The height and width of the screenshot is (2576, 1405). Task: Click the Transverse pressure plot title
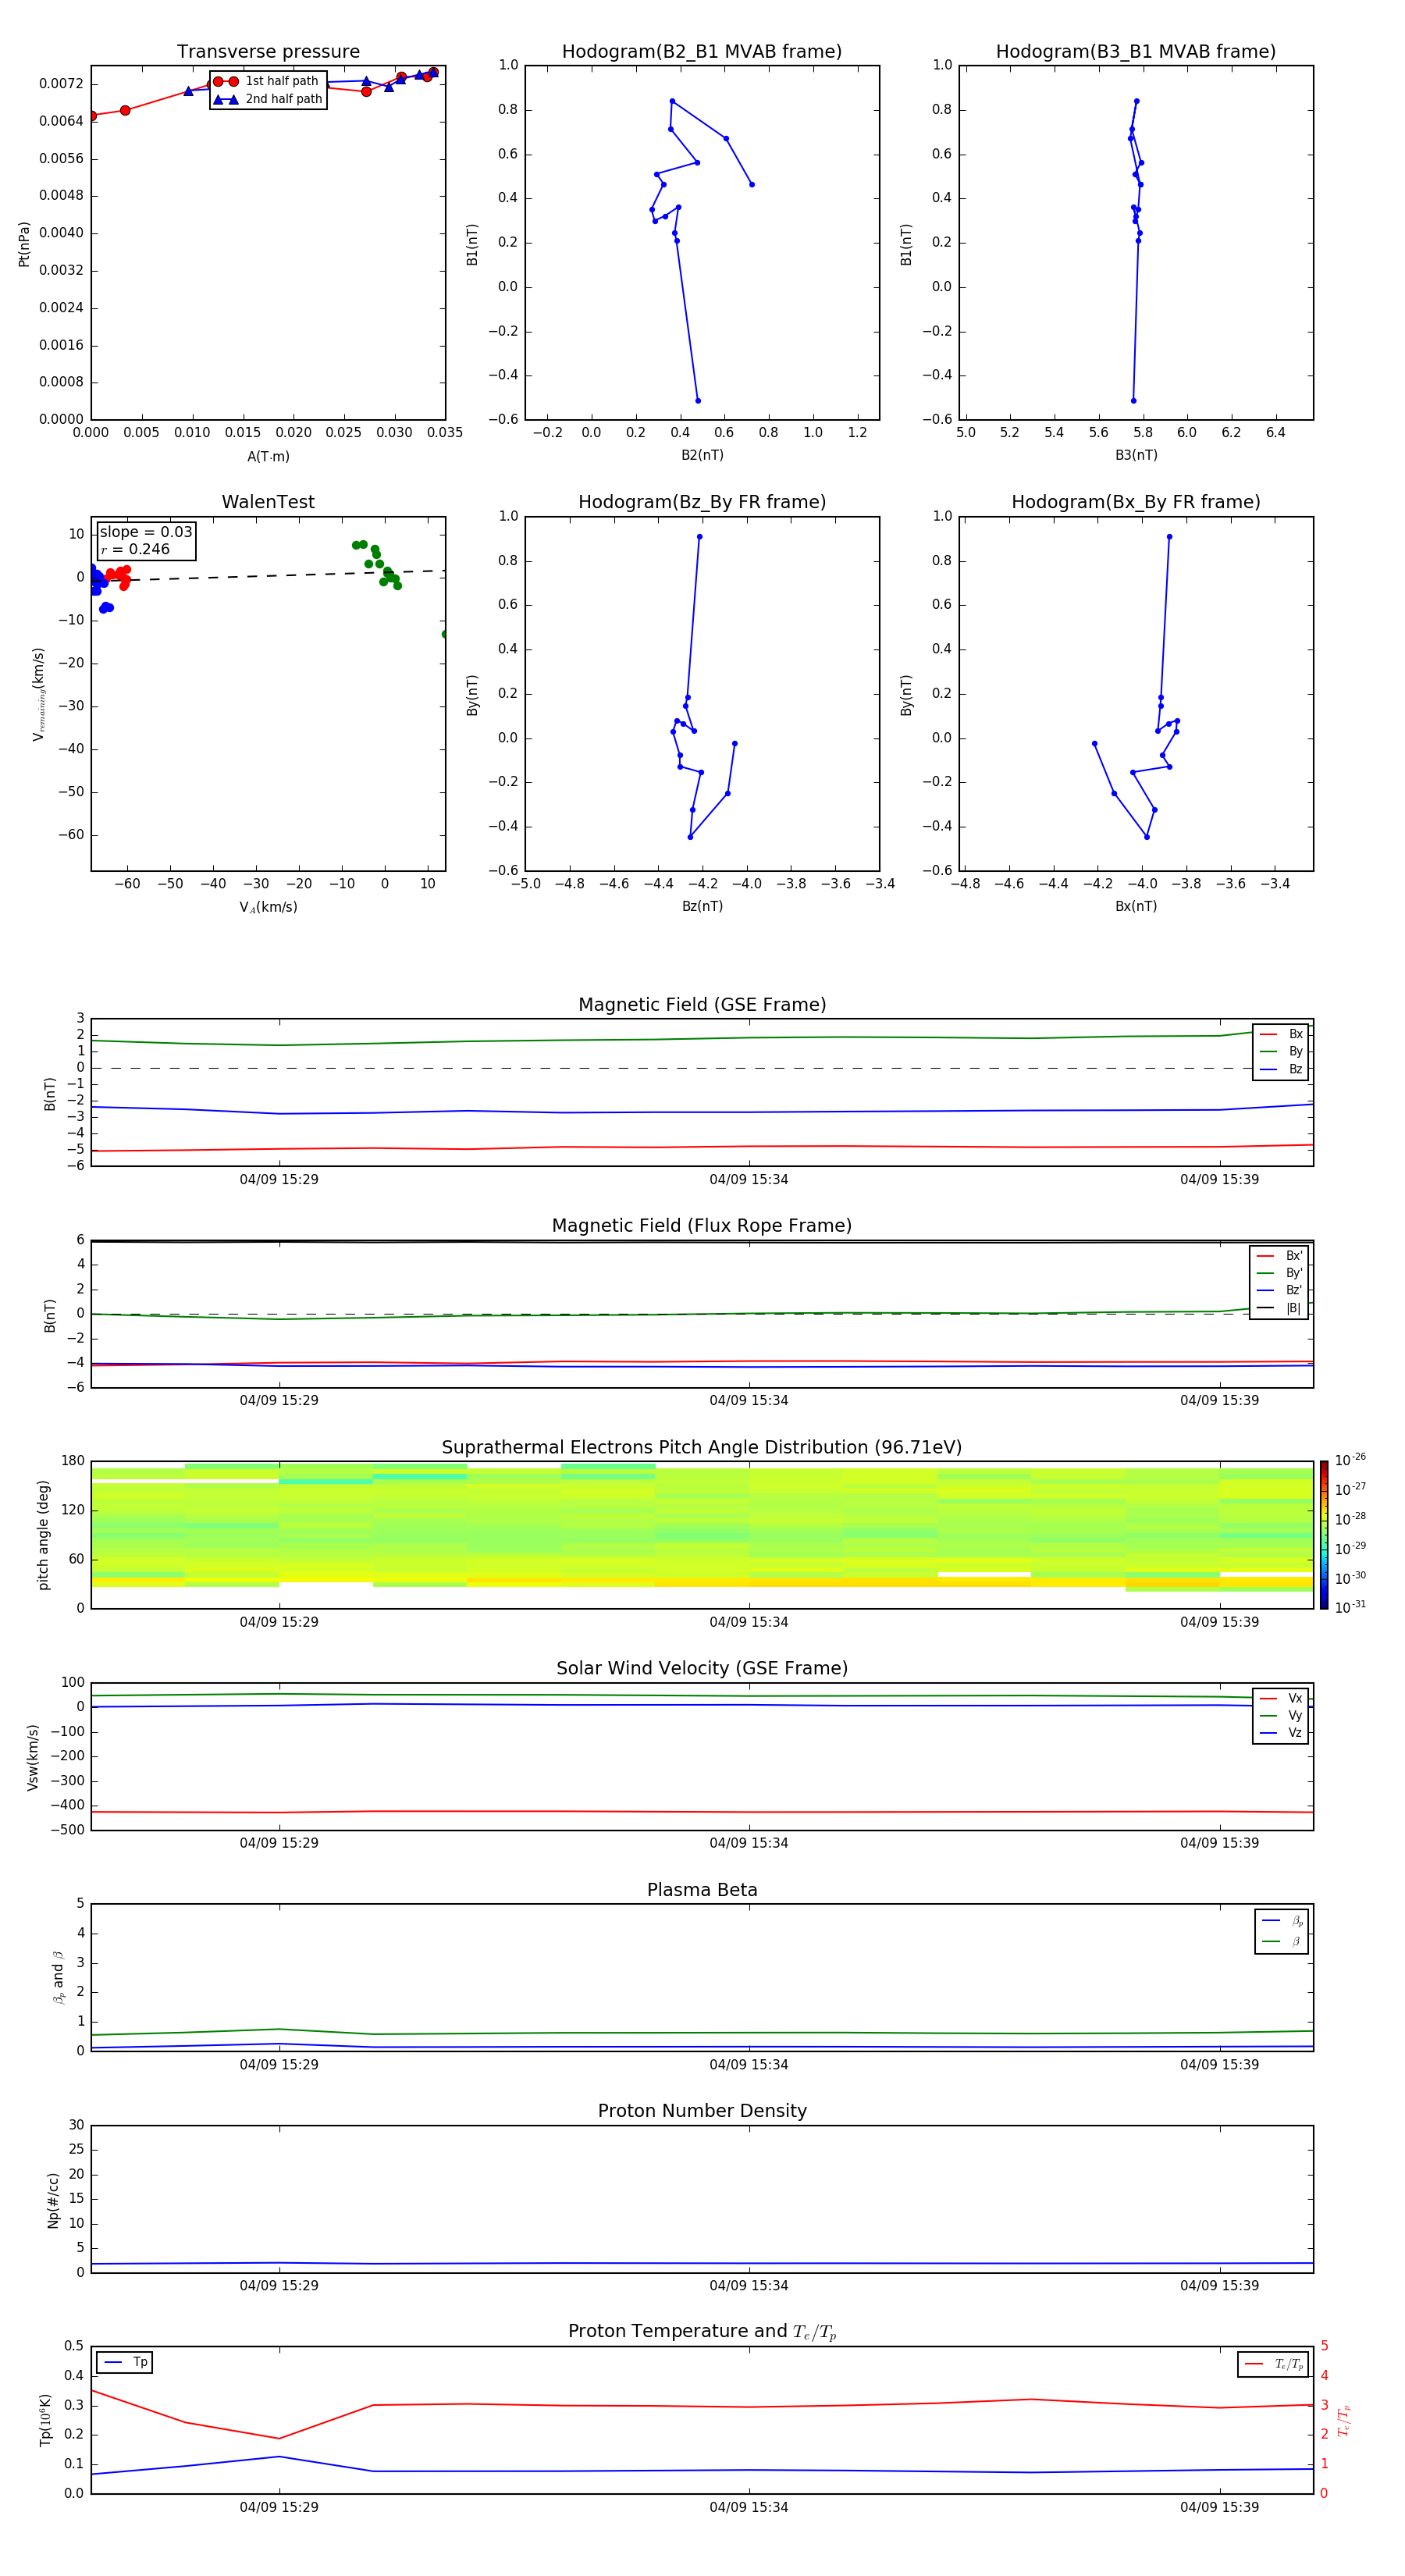coord(268,52)
